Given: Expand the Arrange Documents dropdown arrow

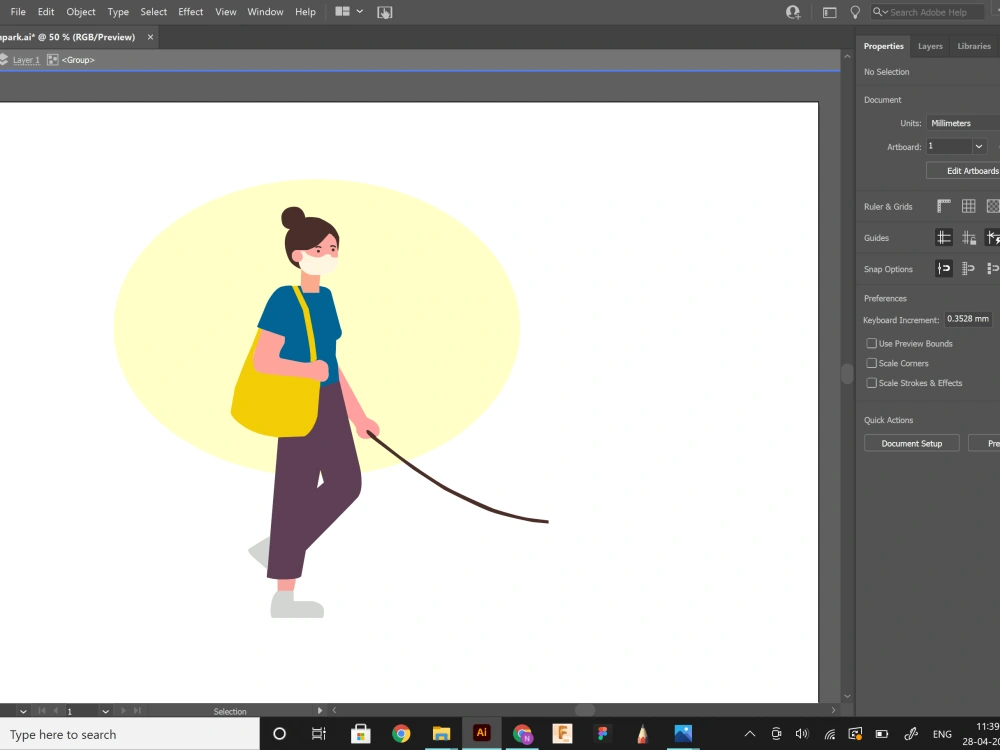Looking at the screenshot, I should [x=360, y=11].
